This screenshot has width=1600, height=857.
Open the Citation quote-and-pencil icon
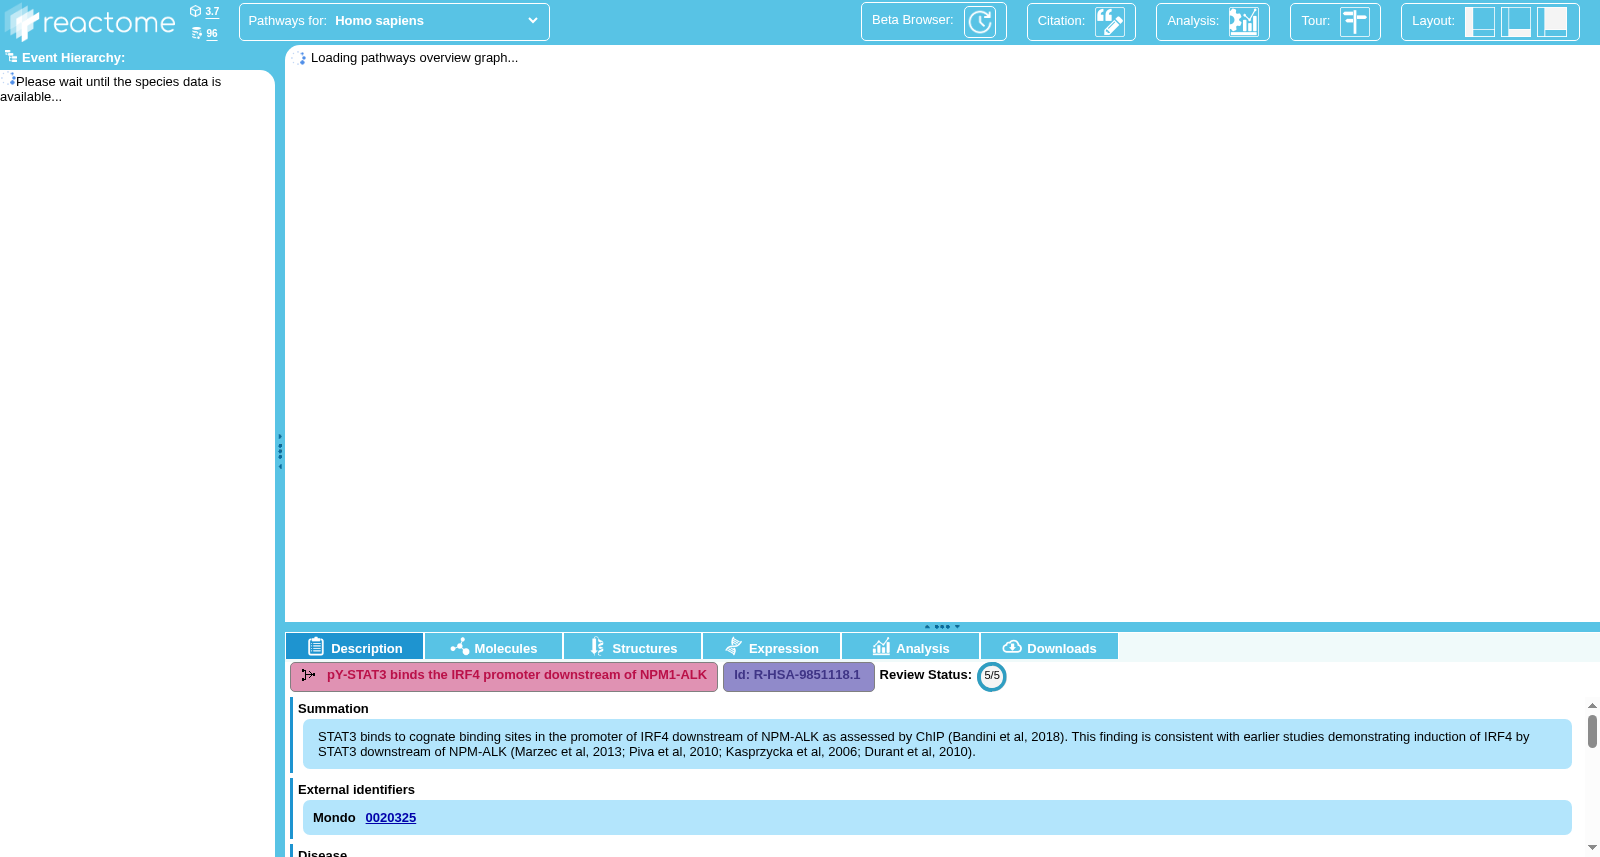1110,21
